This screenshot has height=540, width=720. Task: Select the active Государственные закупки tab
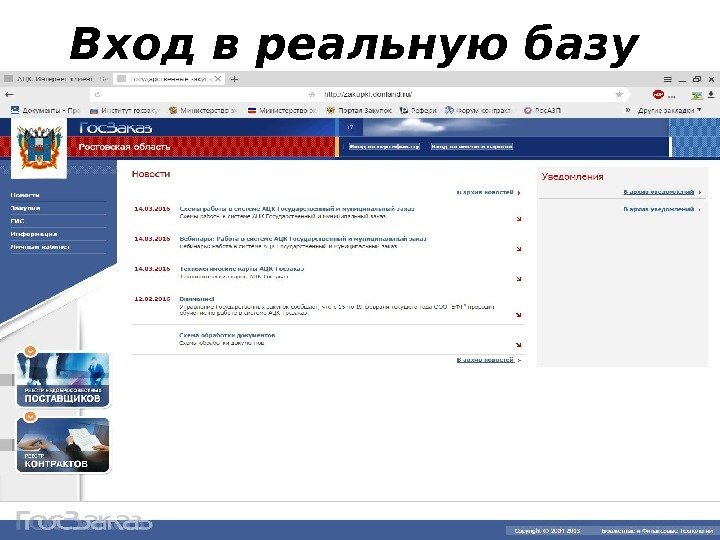169,79
